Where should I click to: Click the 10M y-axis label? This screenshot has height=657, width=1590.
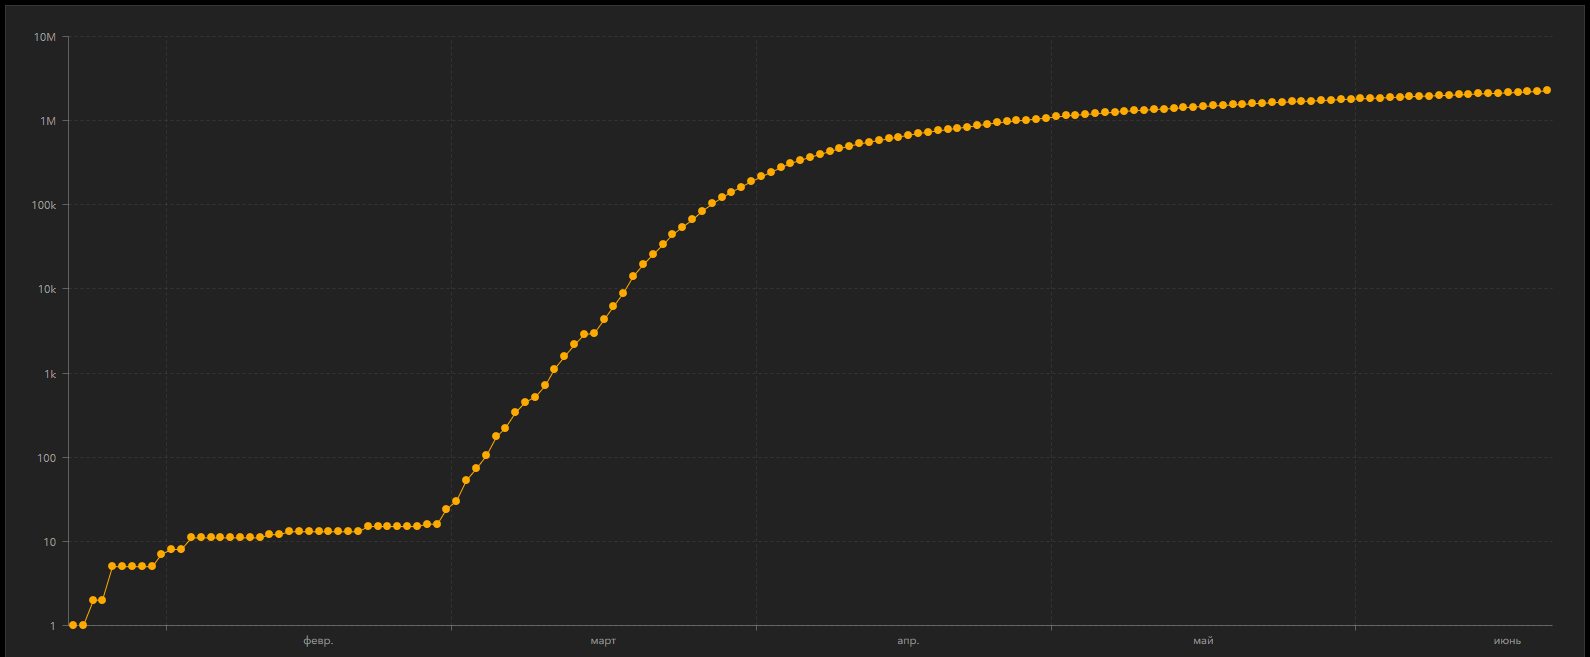click(45, 37)
